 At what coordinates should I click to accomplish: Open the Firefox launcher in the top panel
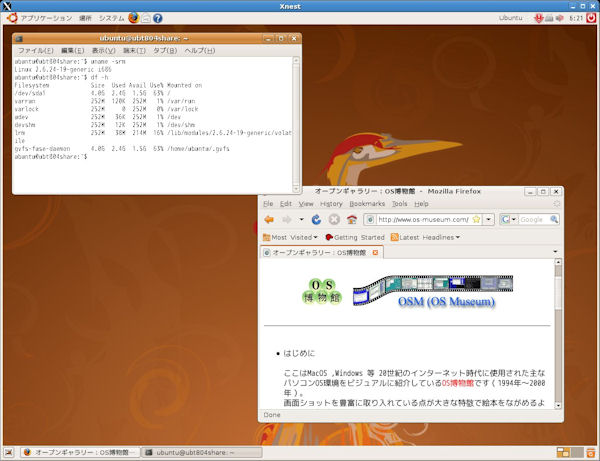[x=134, y=18]
